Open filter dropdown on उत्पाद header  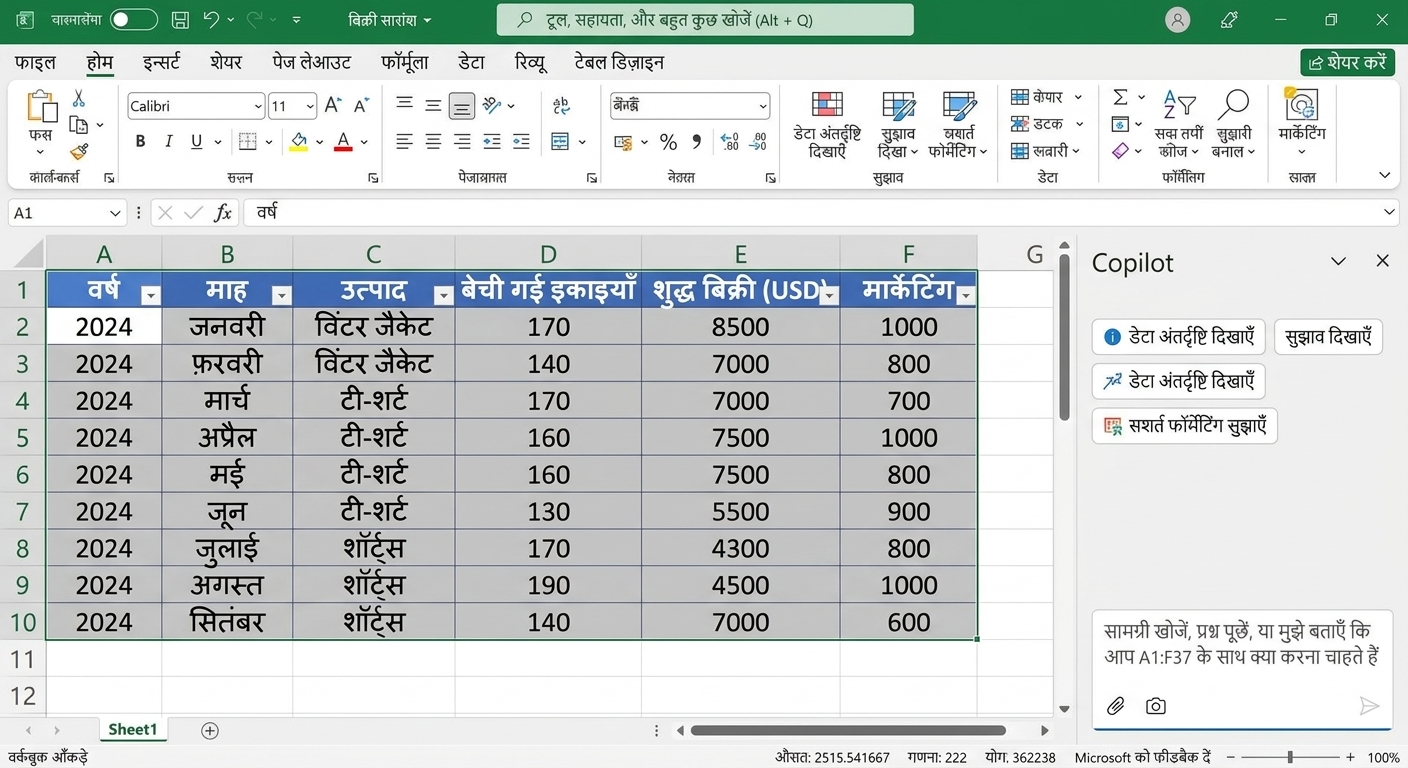444,295
